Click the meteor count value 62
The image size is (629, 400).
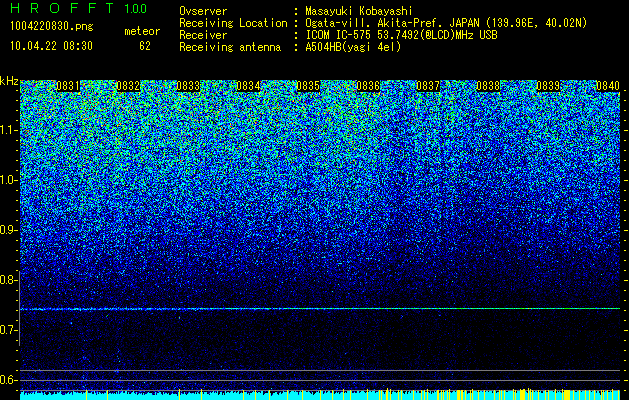145,46
